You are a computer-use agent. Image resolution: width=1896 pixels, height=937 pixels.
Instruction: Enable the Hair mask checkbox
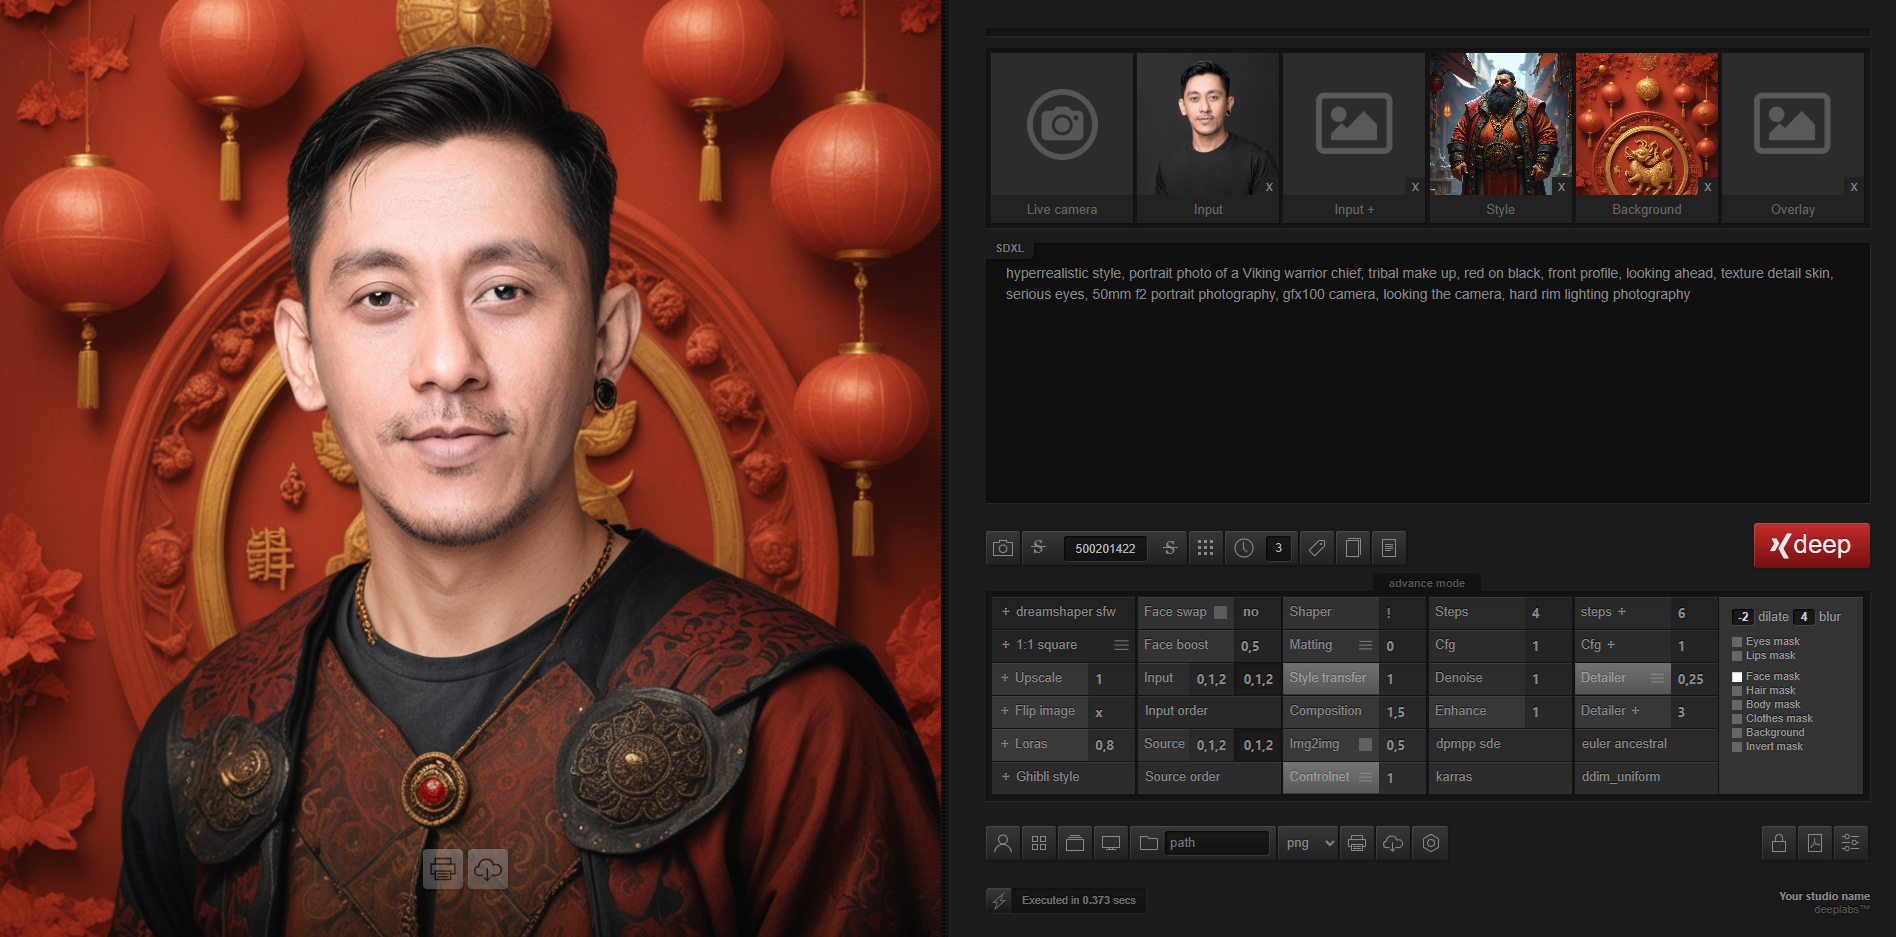[1737, 691]
